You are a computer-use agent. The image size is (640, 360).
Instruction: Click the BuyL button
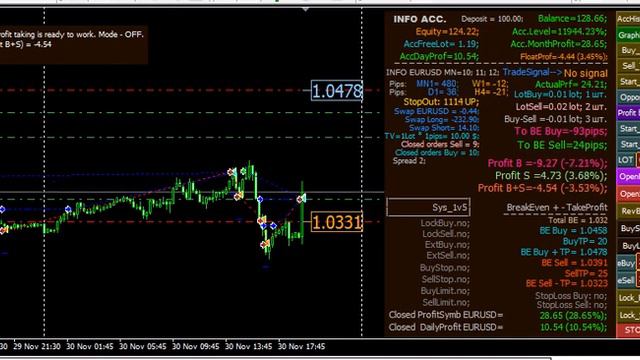pos(628,246)
